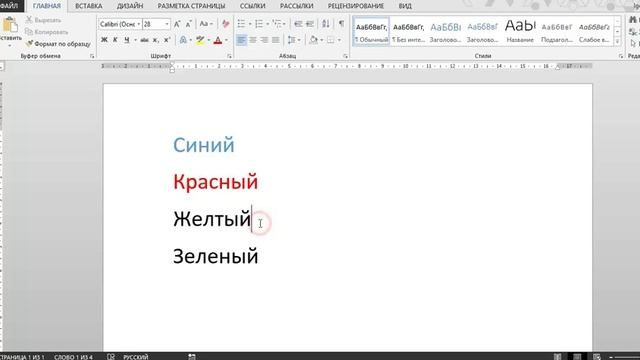Open highlight color dropdown arrow
The width and height of the screenshot is (640, 360).
pos(209,40)
